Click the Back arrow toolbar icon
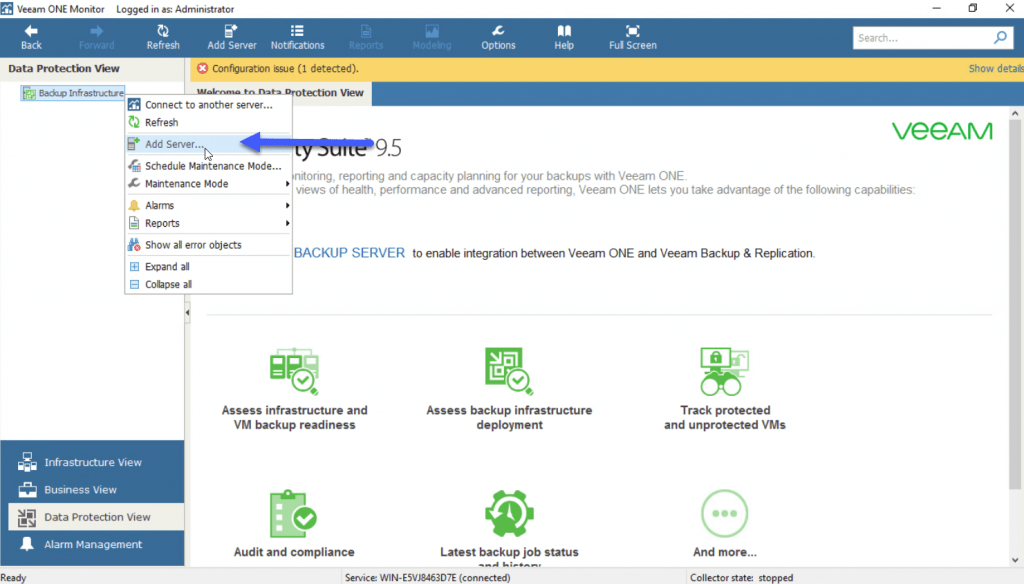This screenshot has height=584, width=1024. tap(31, 31)
